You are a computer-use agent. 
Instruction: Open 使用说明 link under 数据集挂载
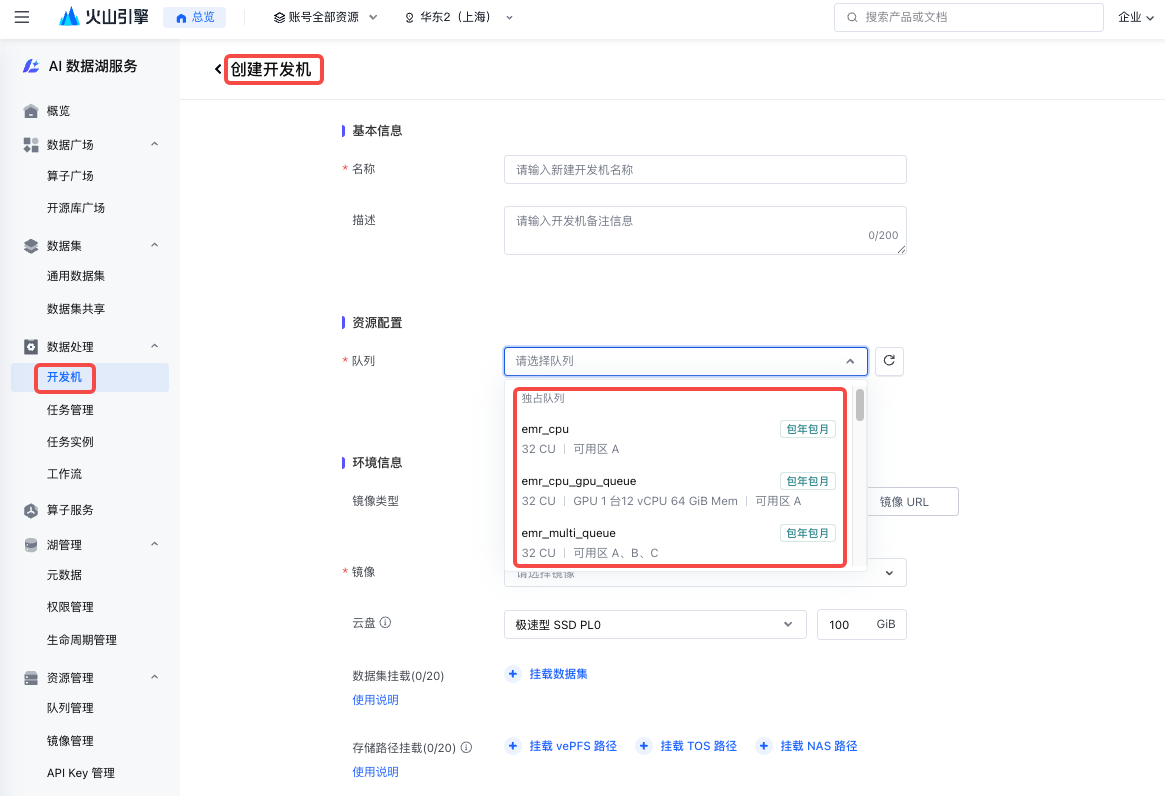[x=375, y=700]
